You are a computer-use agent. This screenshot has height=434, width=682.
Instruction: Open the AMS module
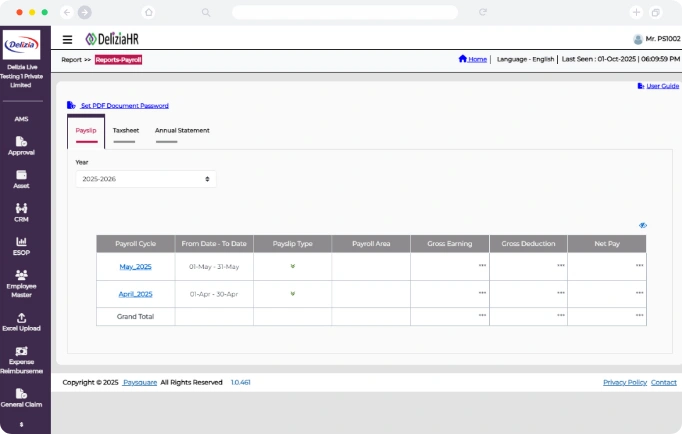(x=21, y=119)
